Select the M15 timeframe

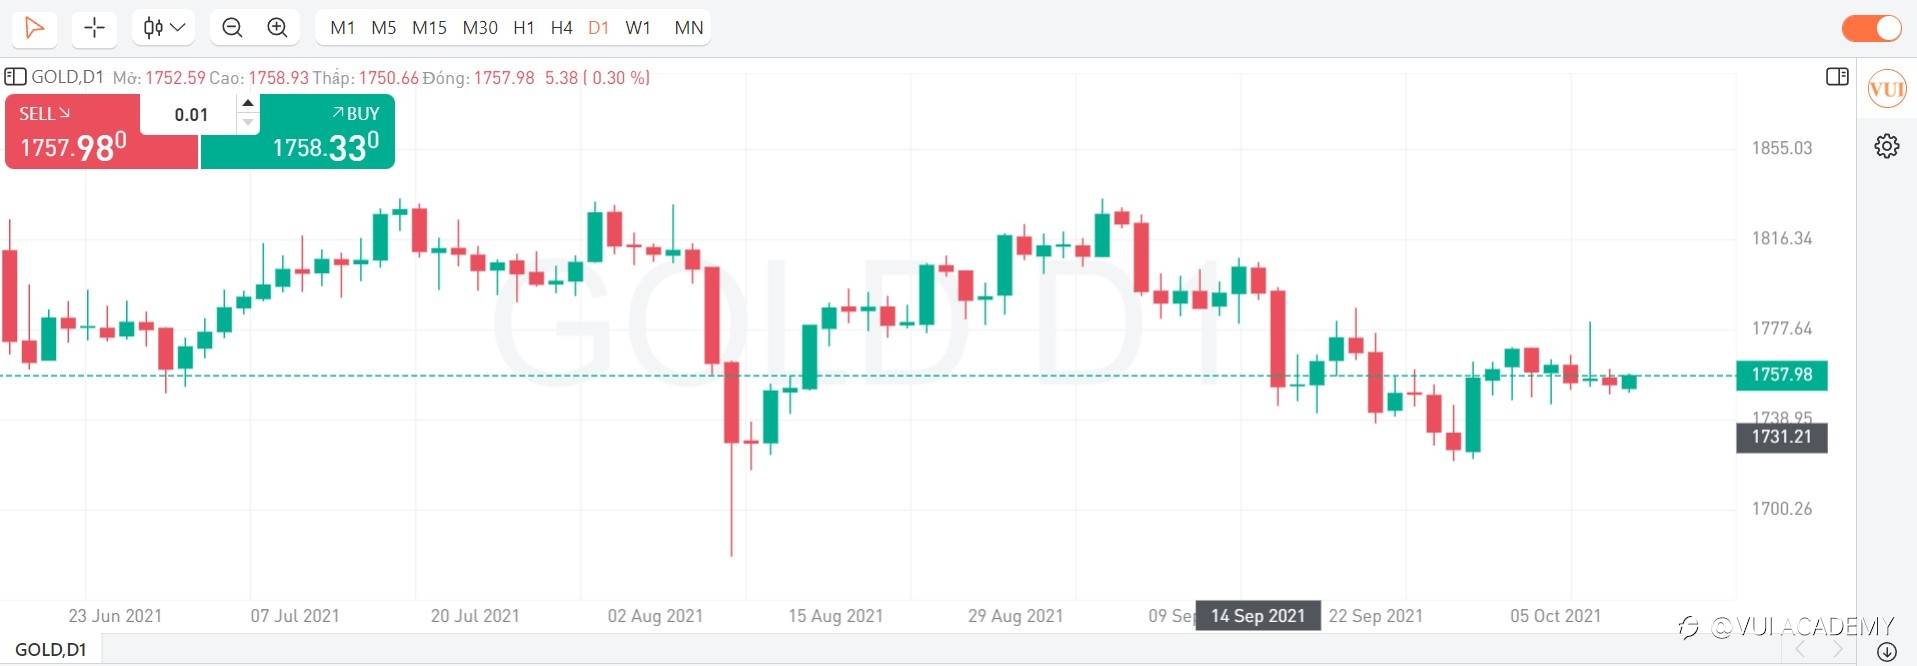pos(429,28)
